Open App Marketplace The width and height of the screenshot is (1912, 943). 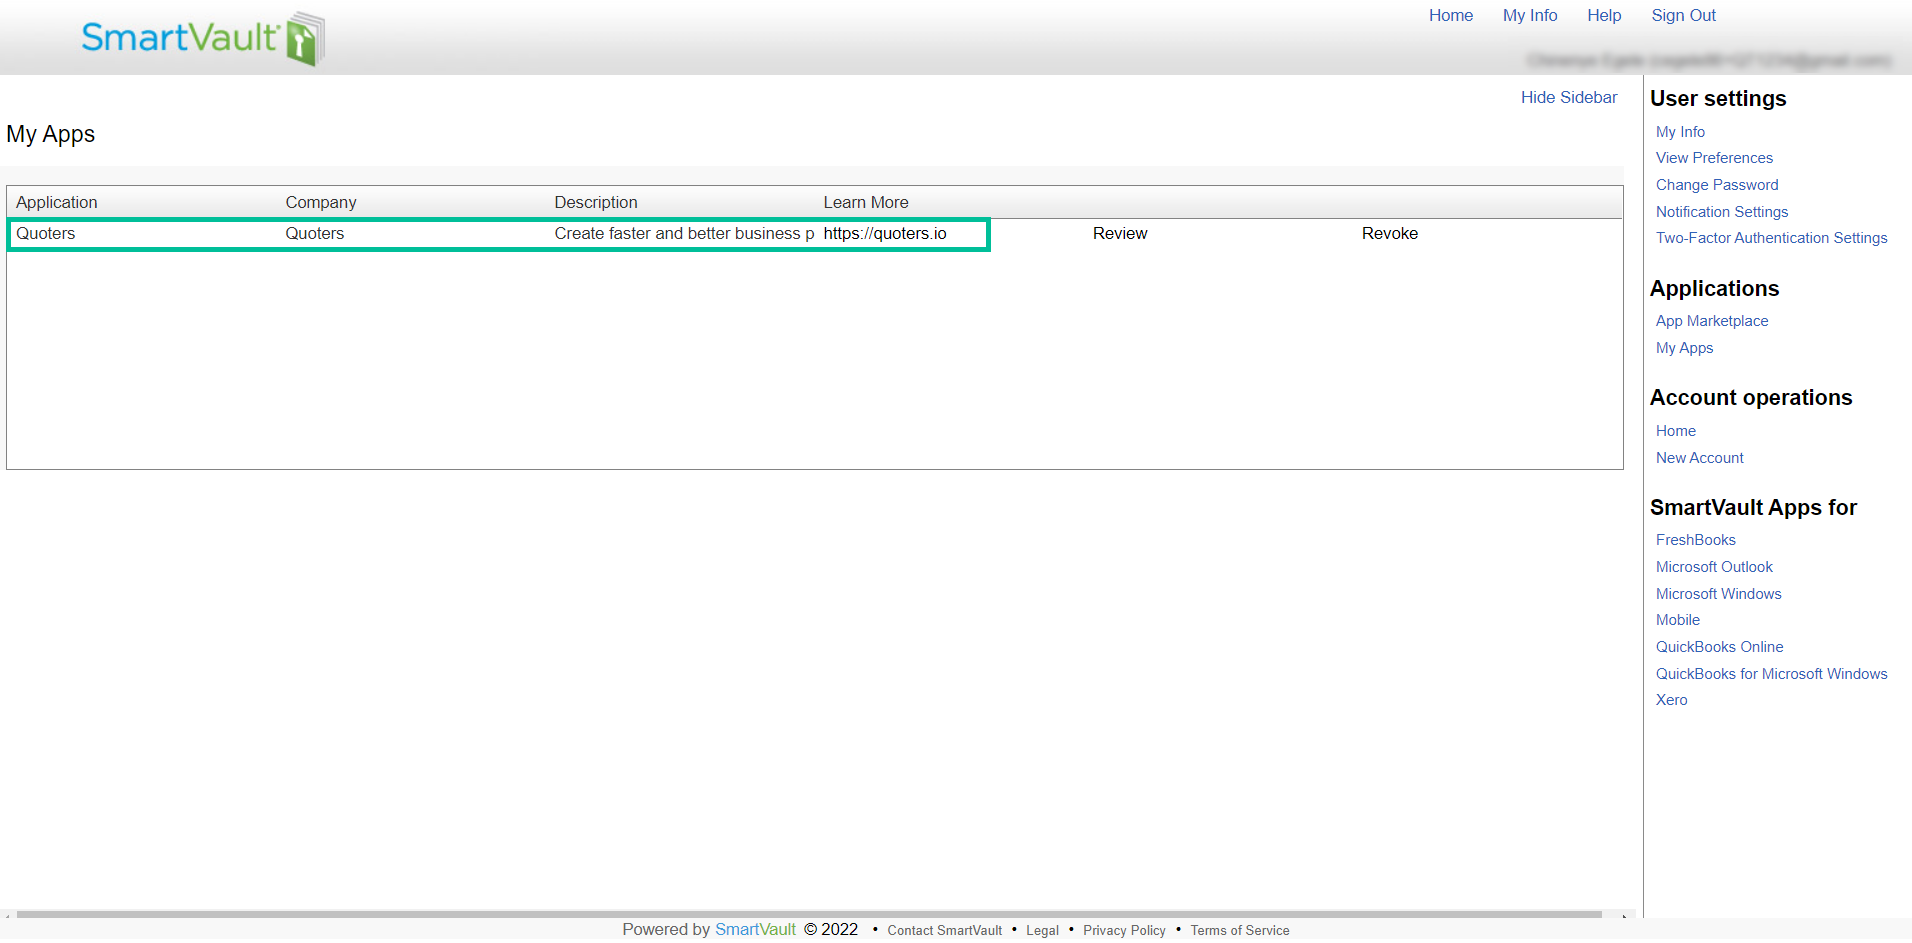1711,321
